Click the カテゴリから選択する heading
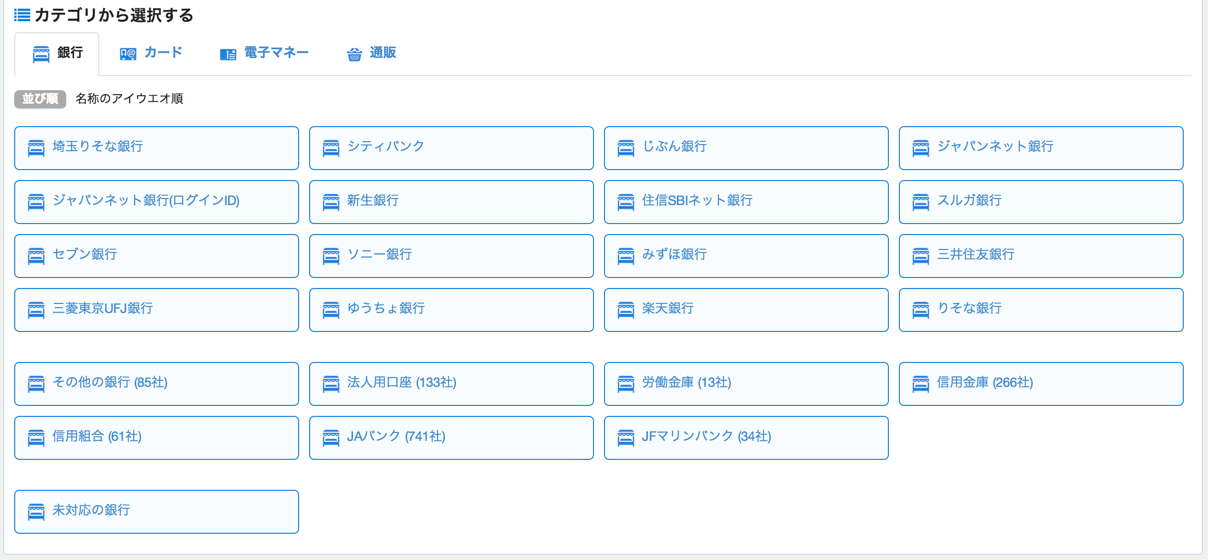Viewport: 1208px width, 560px height. coord(114,15)
